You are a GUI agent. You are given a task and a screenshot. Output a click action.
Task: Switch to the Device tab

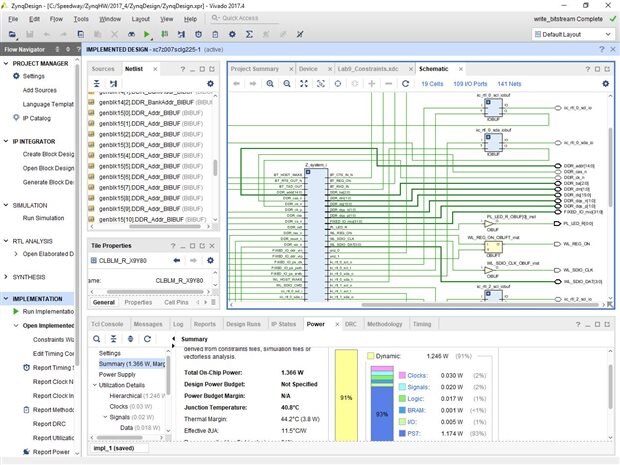308,68
